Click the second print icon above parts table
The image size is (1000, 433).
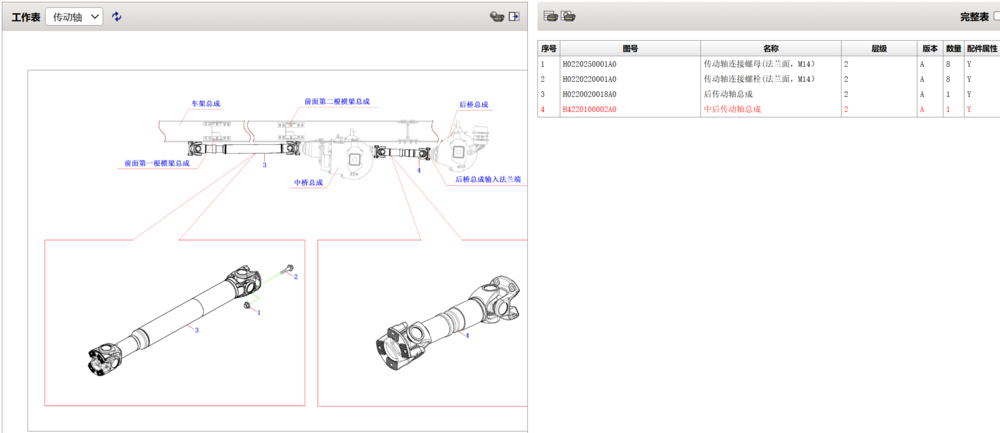coord(568,16)
